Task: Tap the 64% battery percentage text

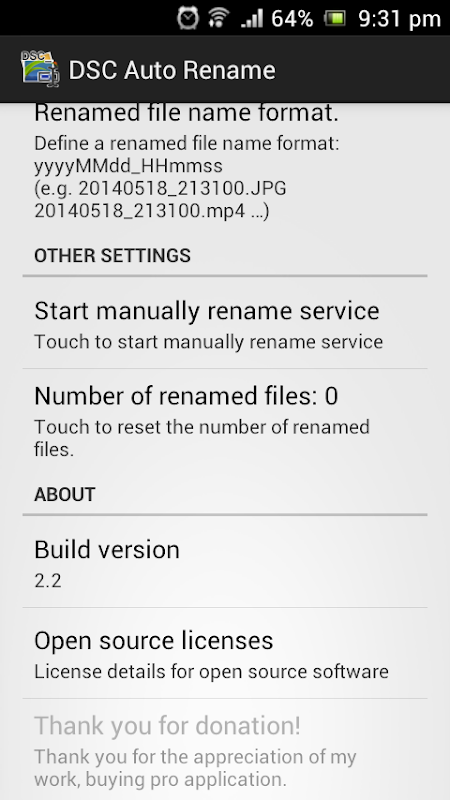Action: click(x=292, y=19)
